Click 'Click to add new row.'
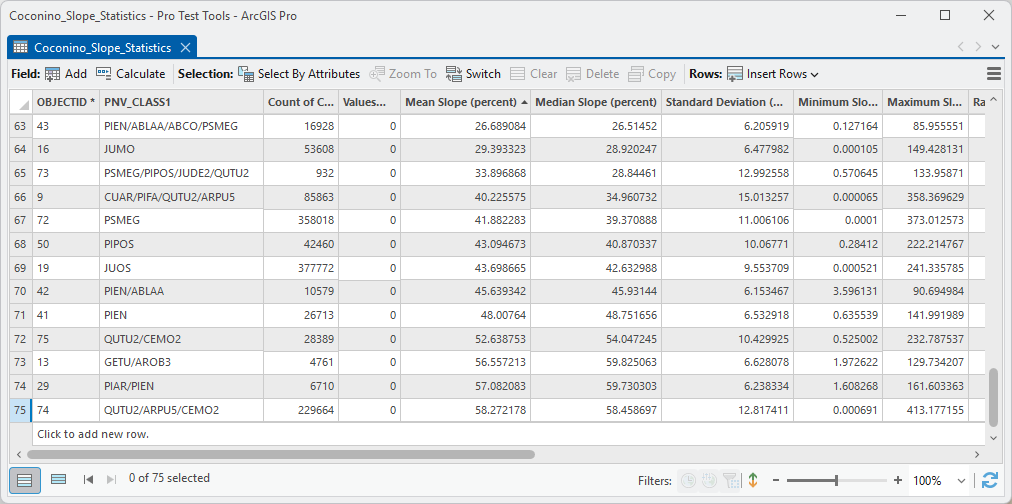The image size is (1012, 504). pyautogui.click(x=93, y=434)
